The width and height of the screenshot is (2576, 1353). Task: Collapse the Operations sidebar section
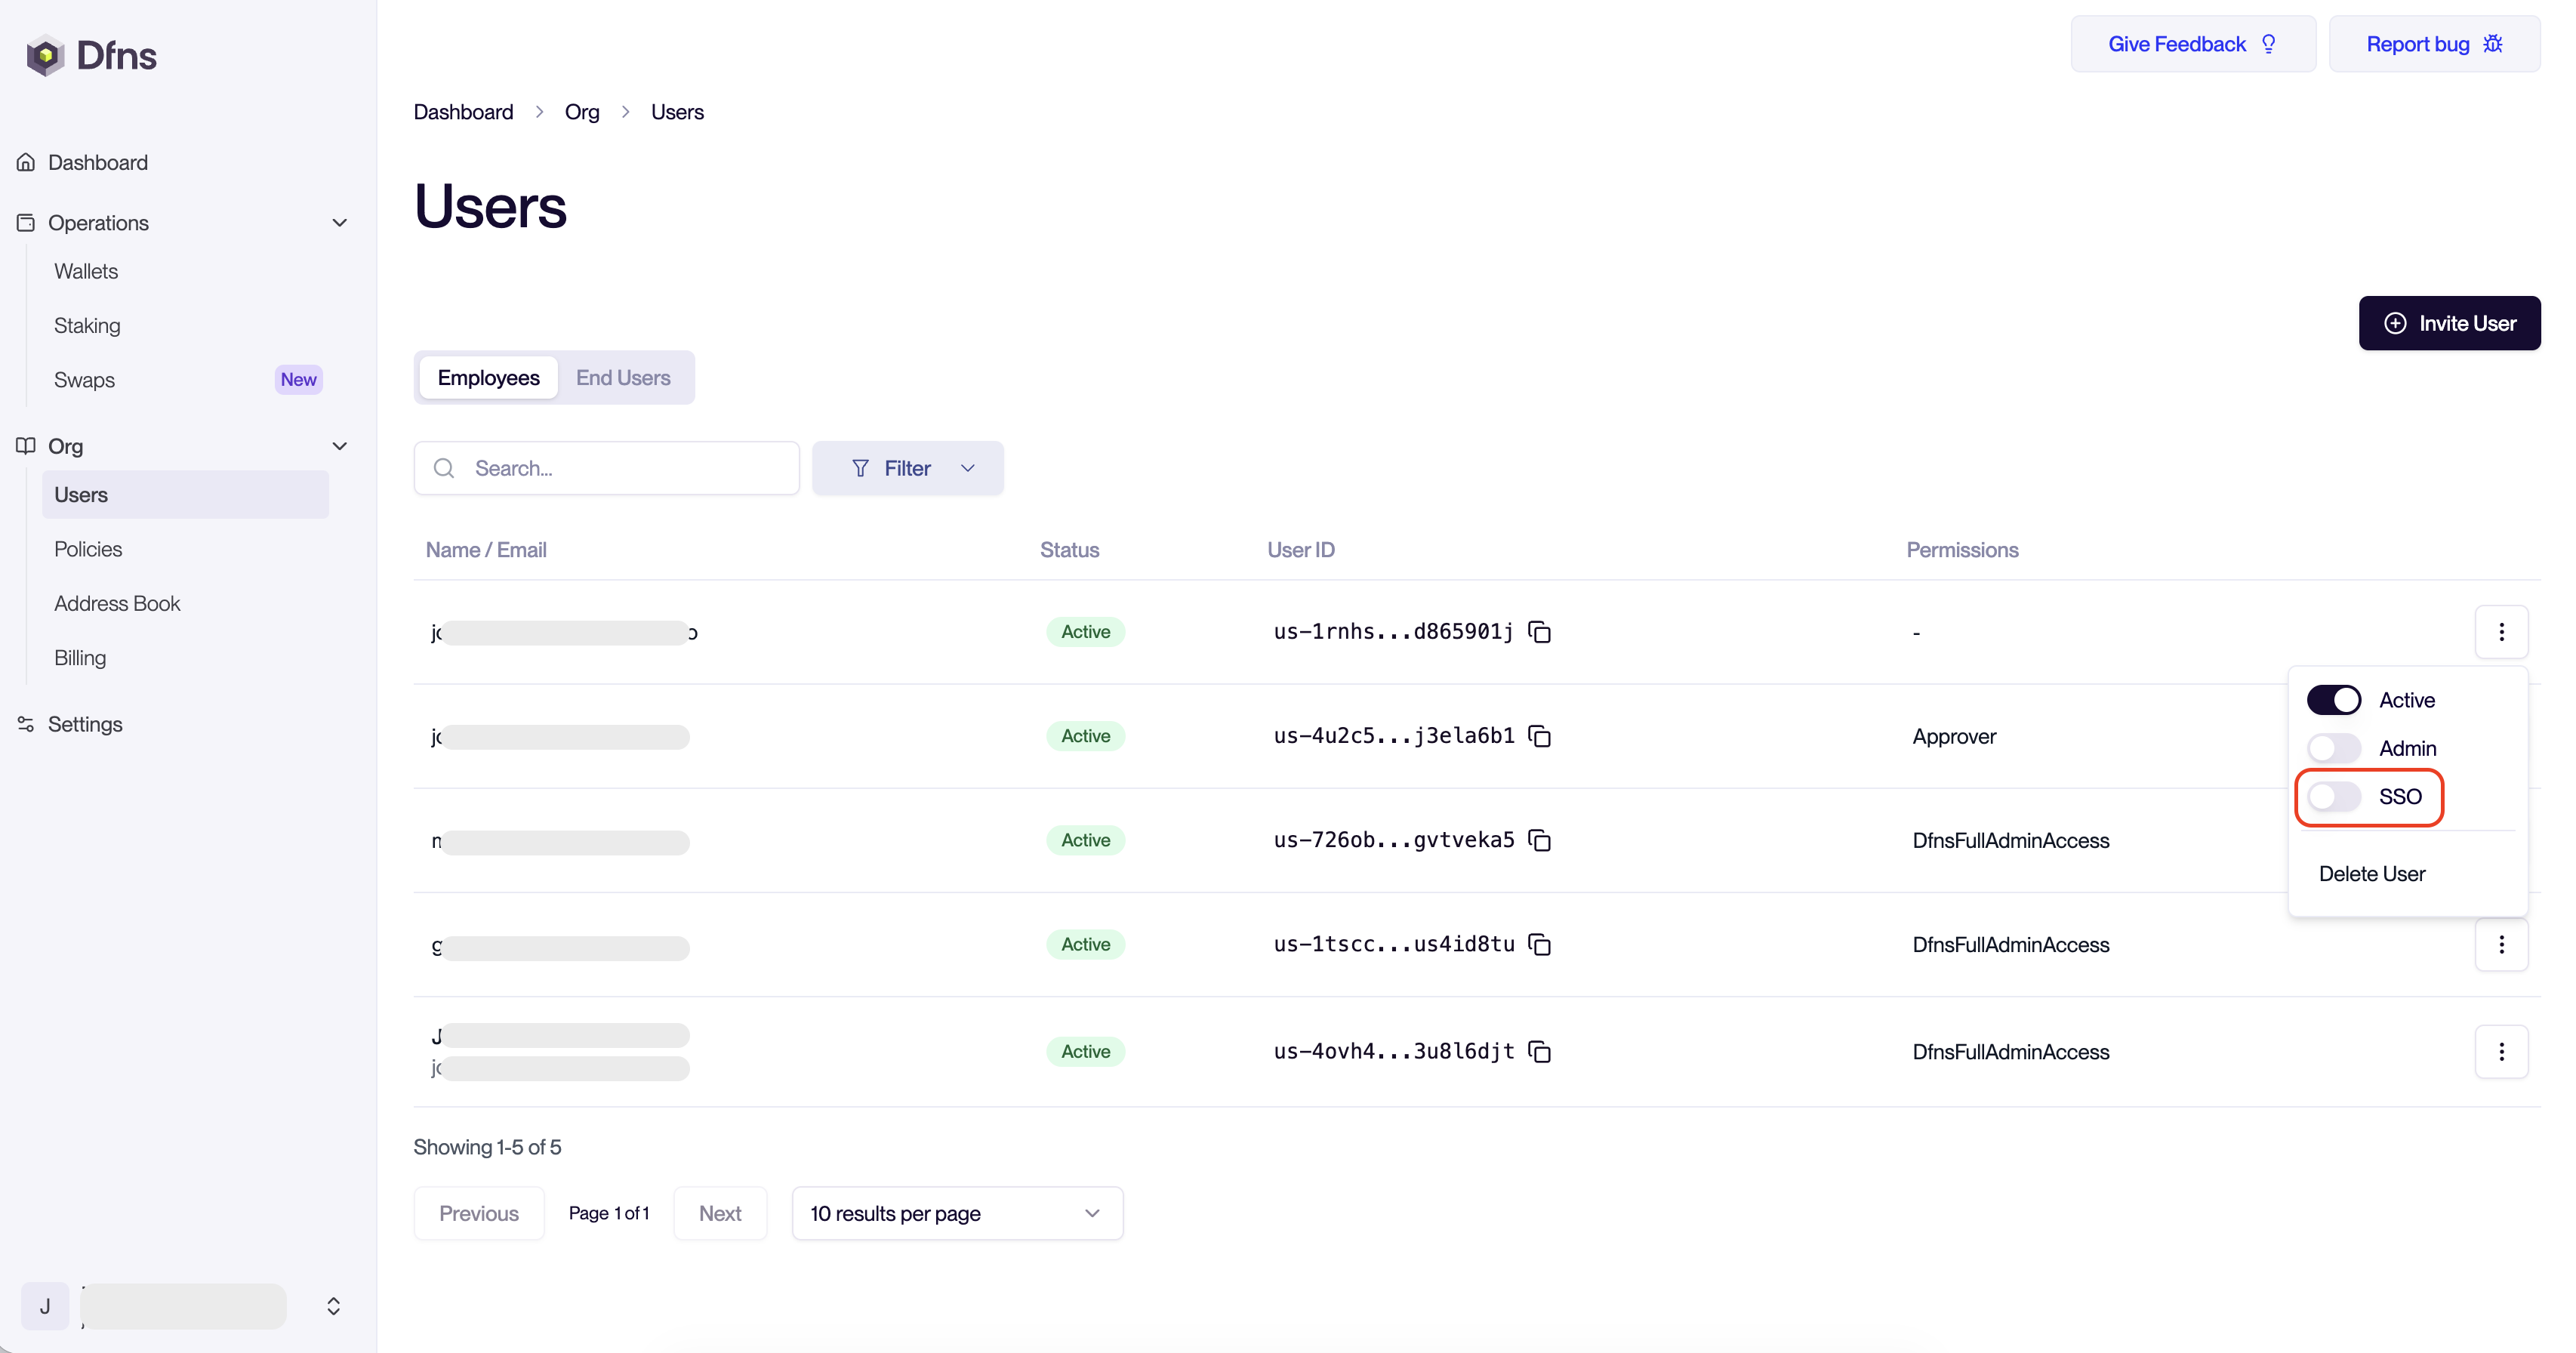[339, 223]
